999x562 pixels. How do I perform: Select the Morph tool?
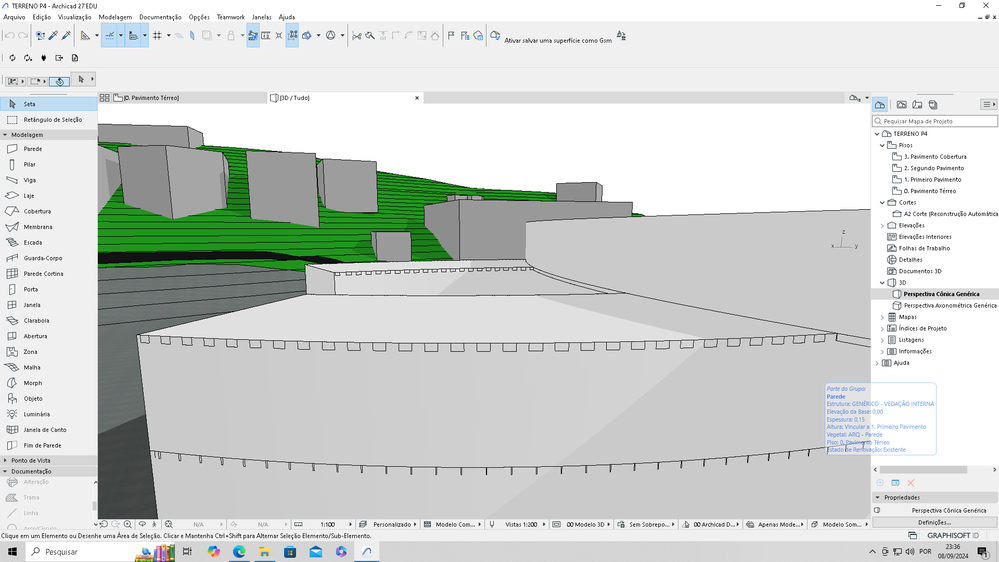click(x=33, y=383)
